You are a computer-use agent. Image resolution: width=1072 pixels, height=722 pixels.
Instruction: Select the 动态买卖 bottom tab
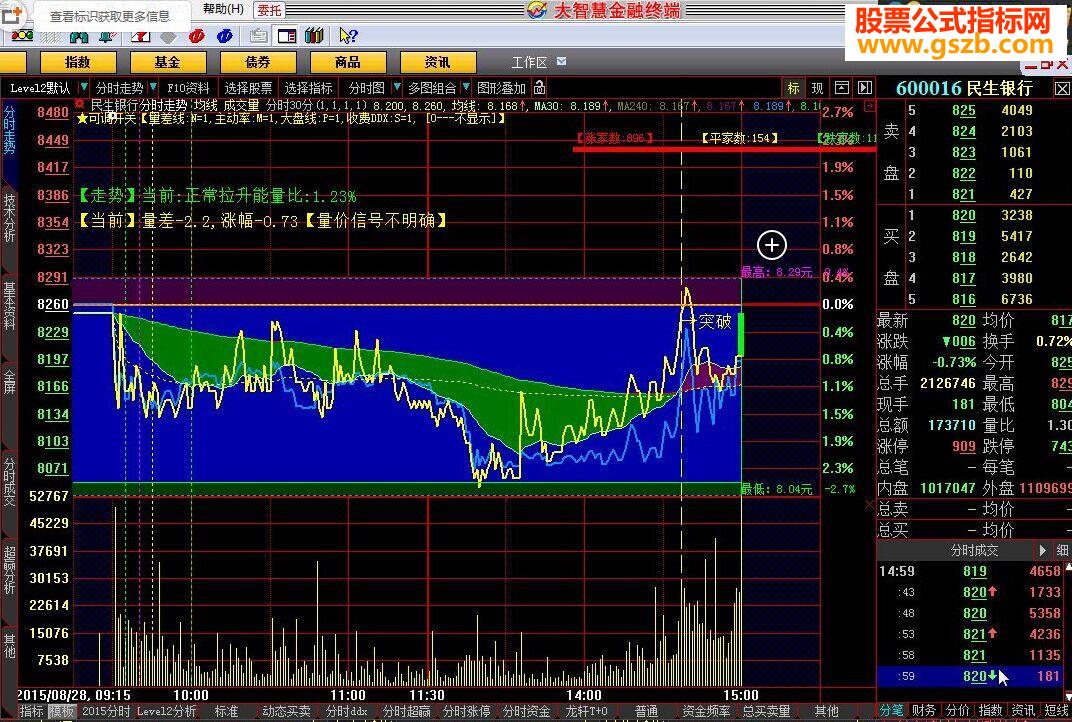286,711
